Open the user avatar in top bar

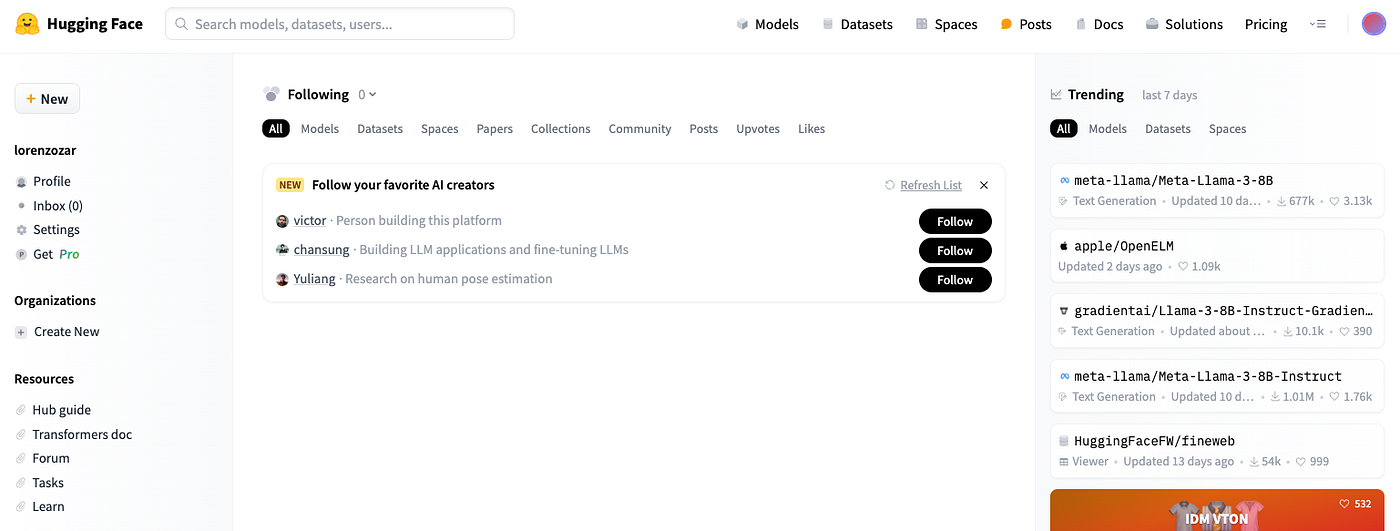(x=1374, y=24)
